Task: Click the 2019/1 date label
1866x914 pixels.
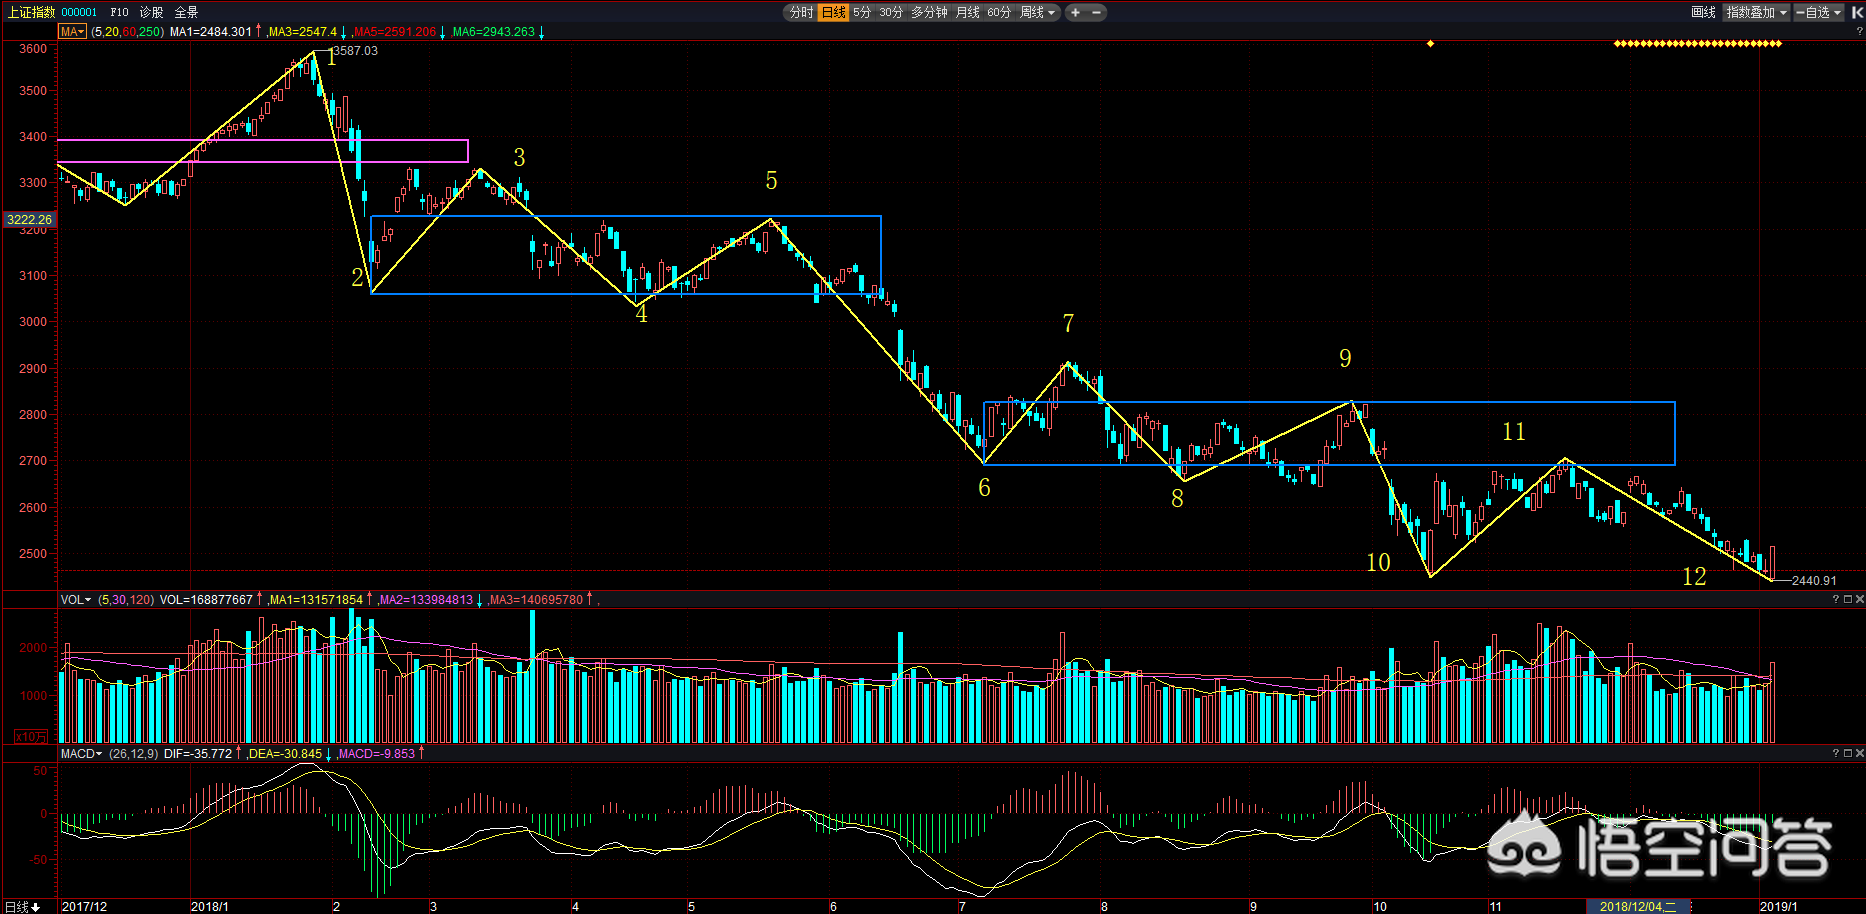Action: (1779, 907)
